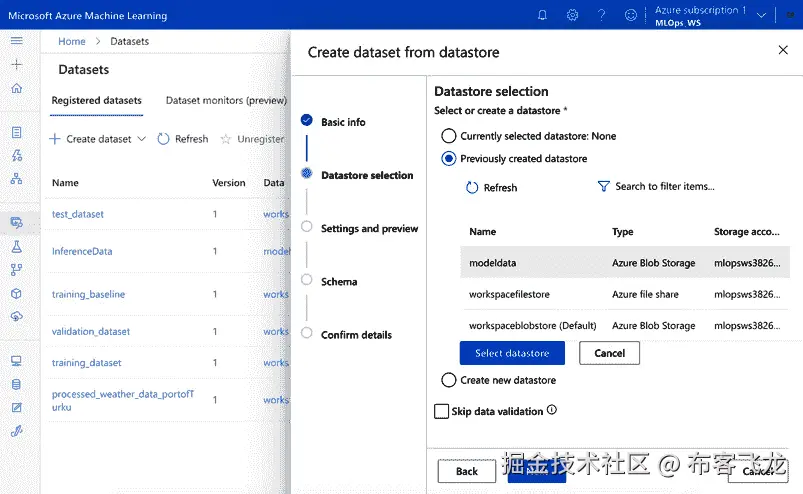Go to Schema wizard step
This screenshot has height=494, width=803.
(x=339, y=282)
